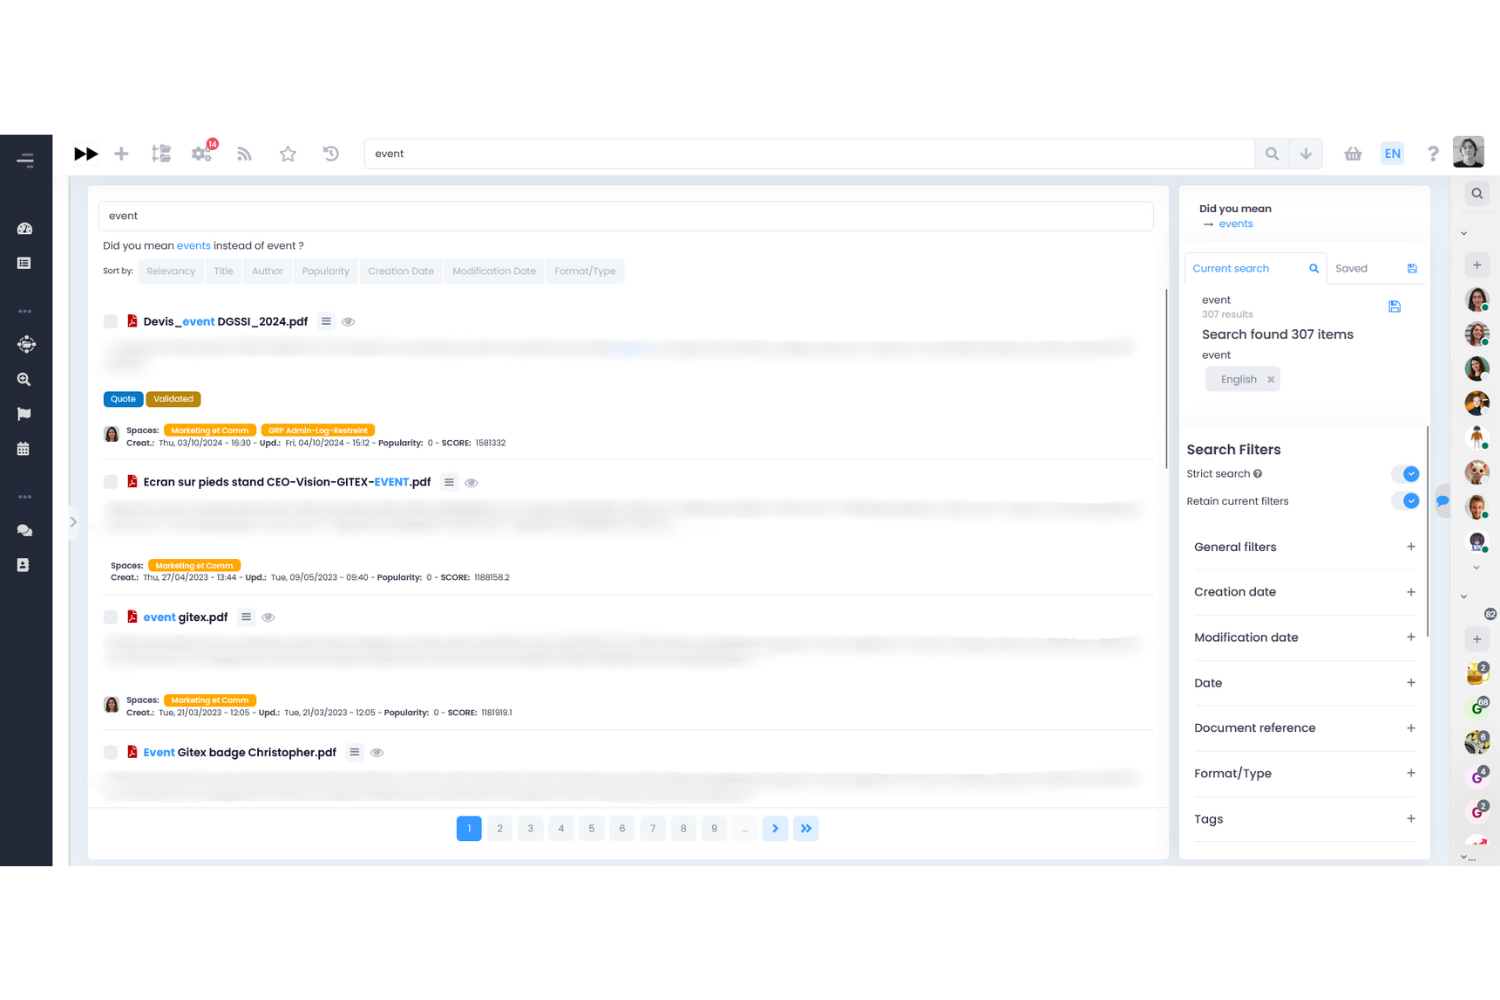Check the box for event gitex.pdf
1500x1000 pixels.
(111, 617)
